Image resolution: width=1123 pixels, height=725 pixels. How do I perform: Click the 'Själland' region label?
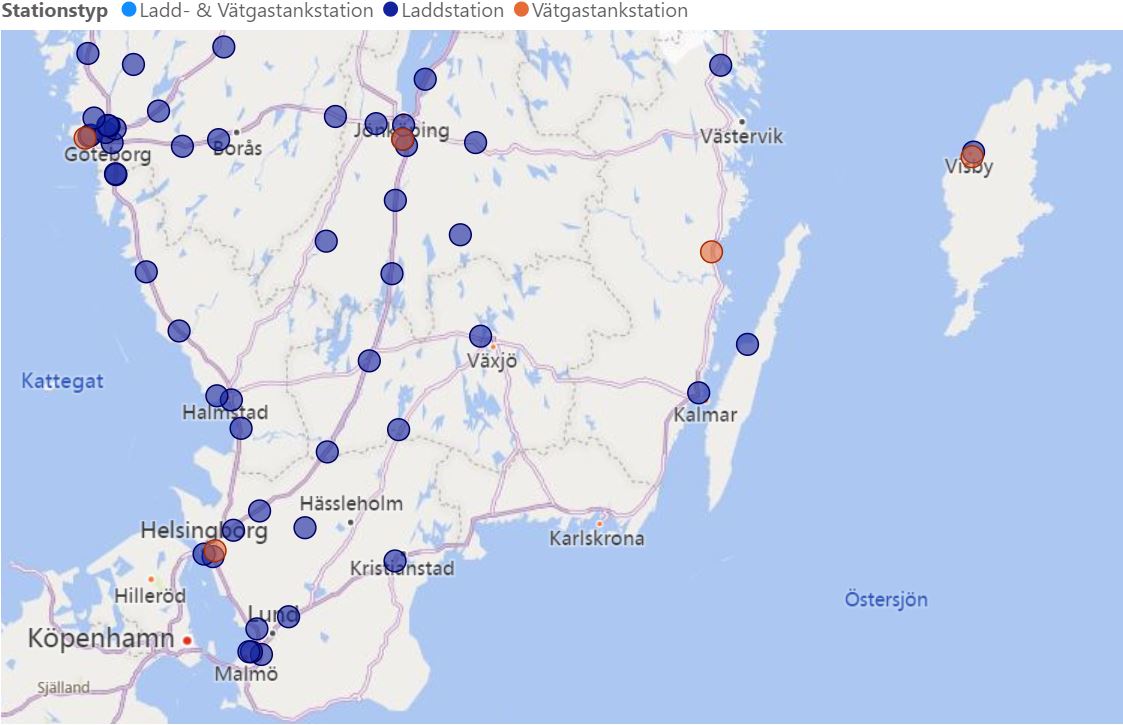[64, 688]
